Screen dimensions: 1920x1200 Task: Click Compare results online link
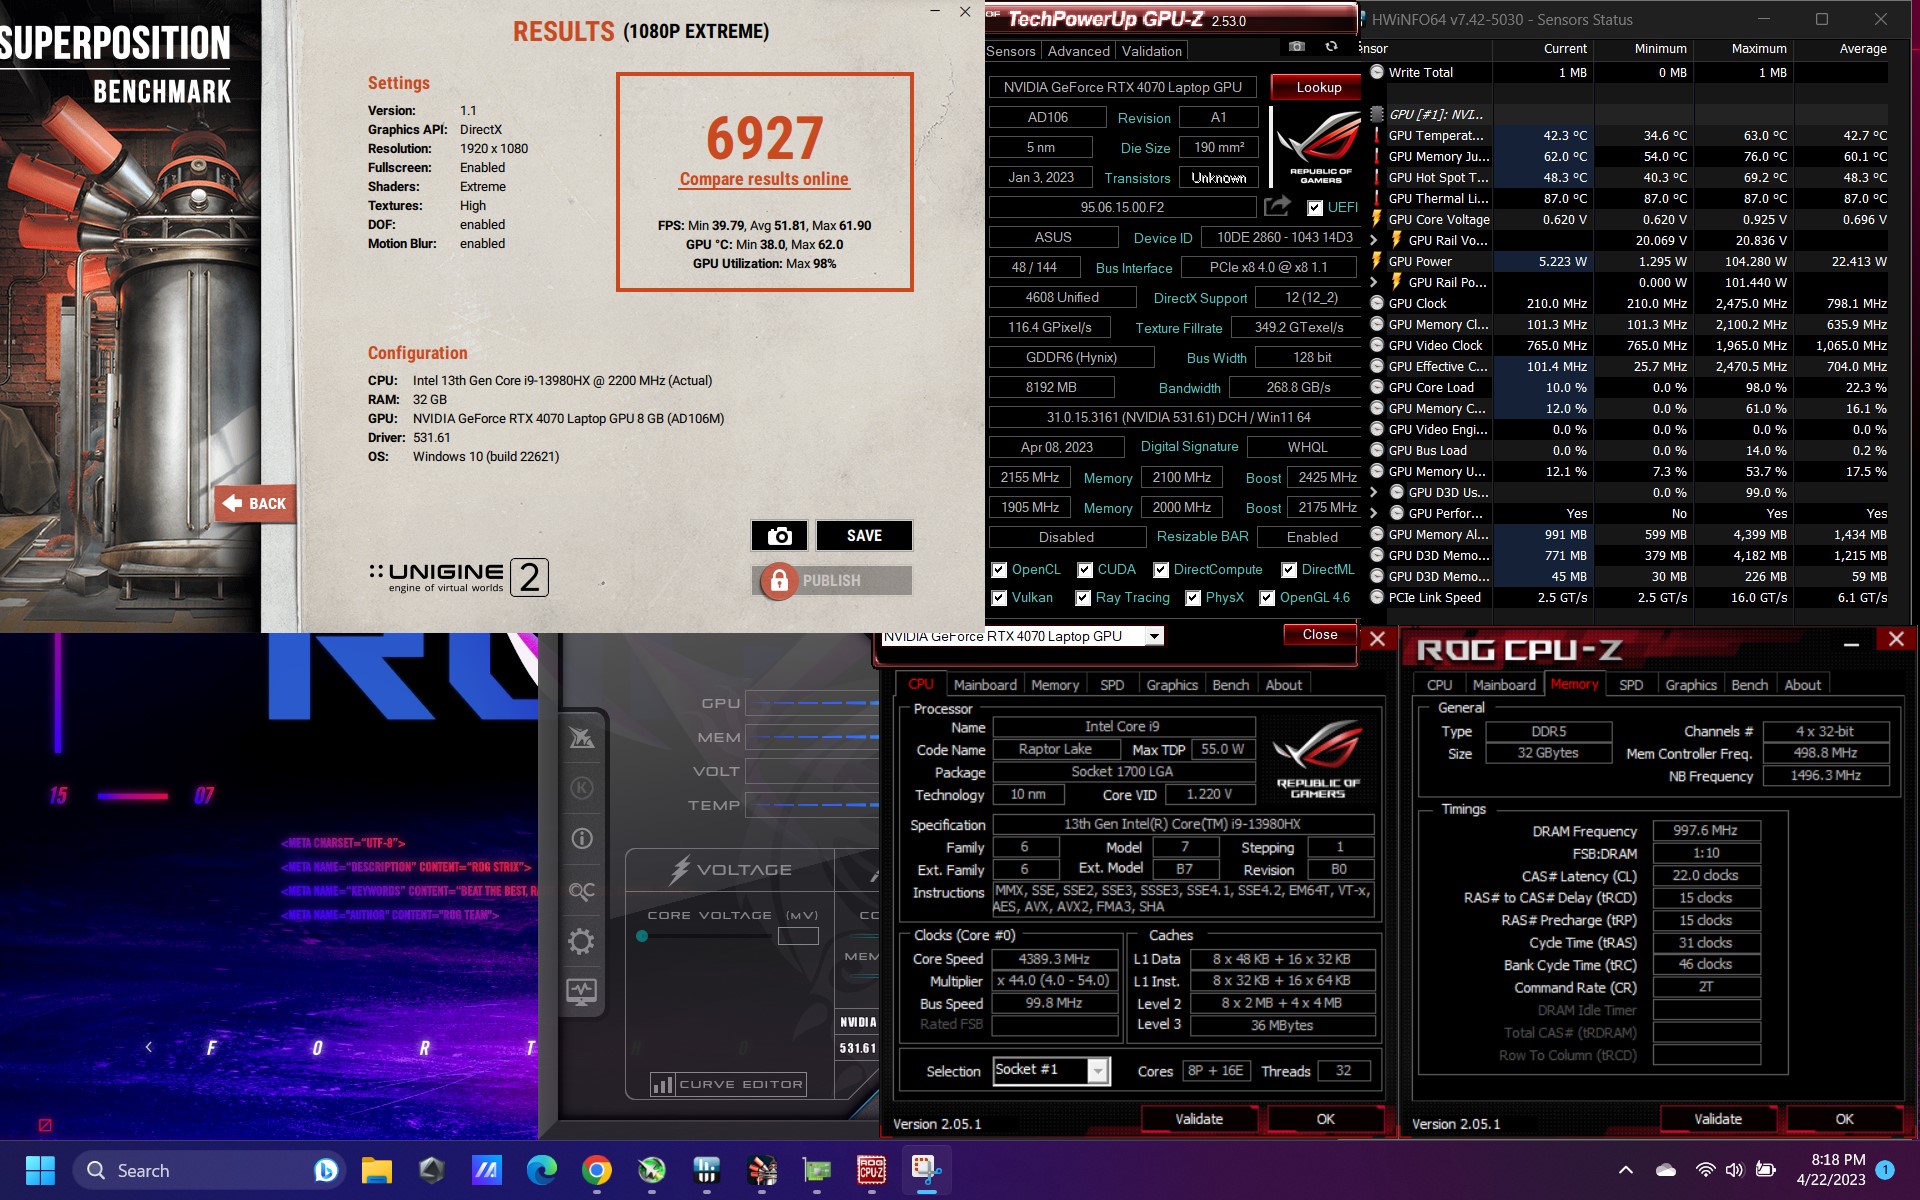(764, 179)
